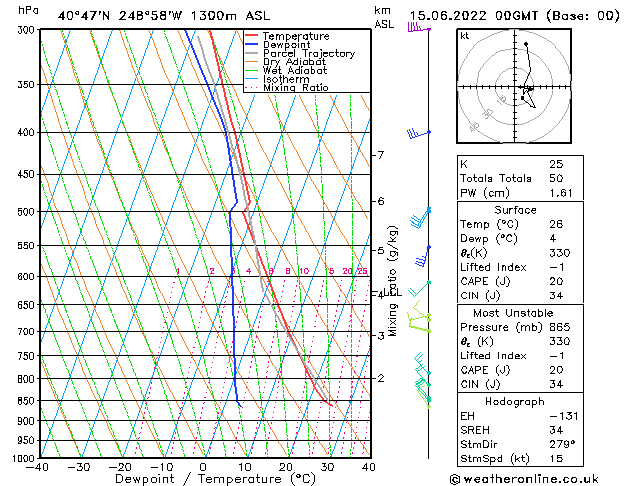Select the blue wind barb at 400 hPa
This screenshot has width=629, height=486.
[418, 133]
